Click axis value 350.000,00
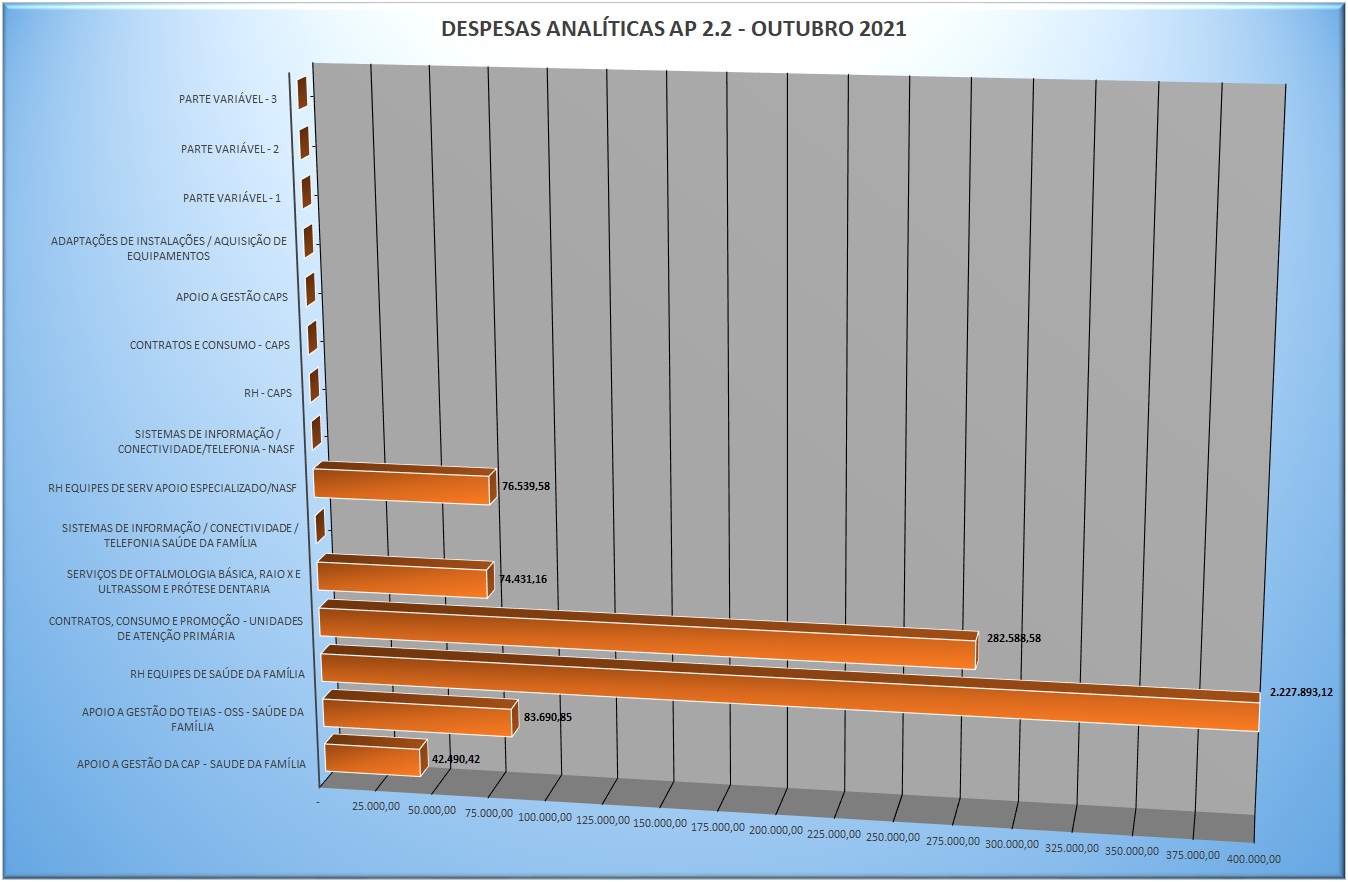This screenshot has height=882, width=1348. pos(1131,852)
